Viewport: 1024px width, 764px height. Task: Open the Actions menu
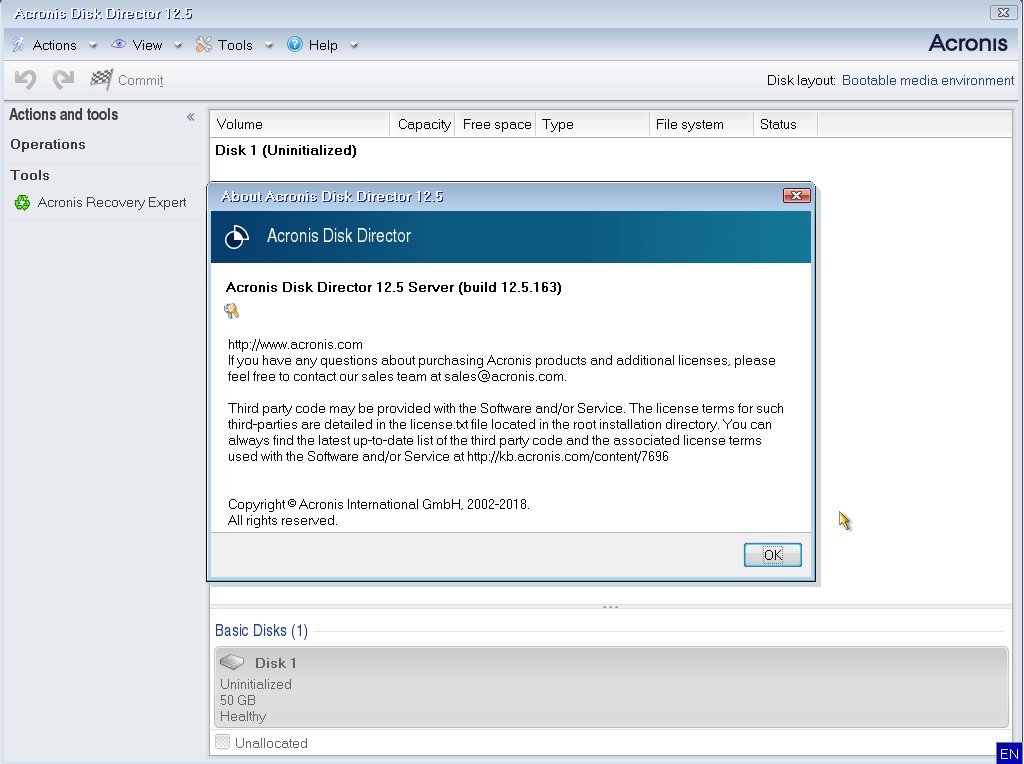pyautogui.click(x=54, y=45)
